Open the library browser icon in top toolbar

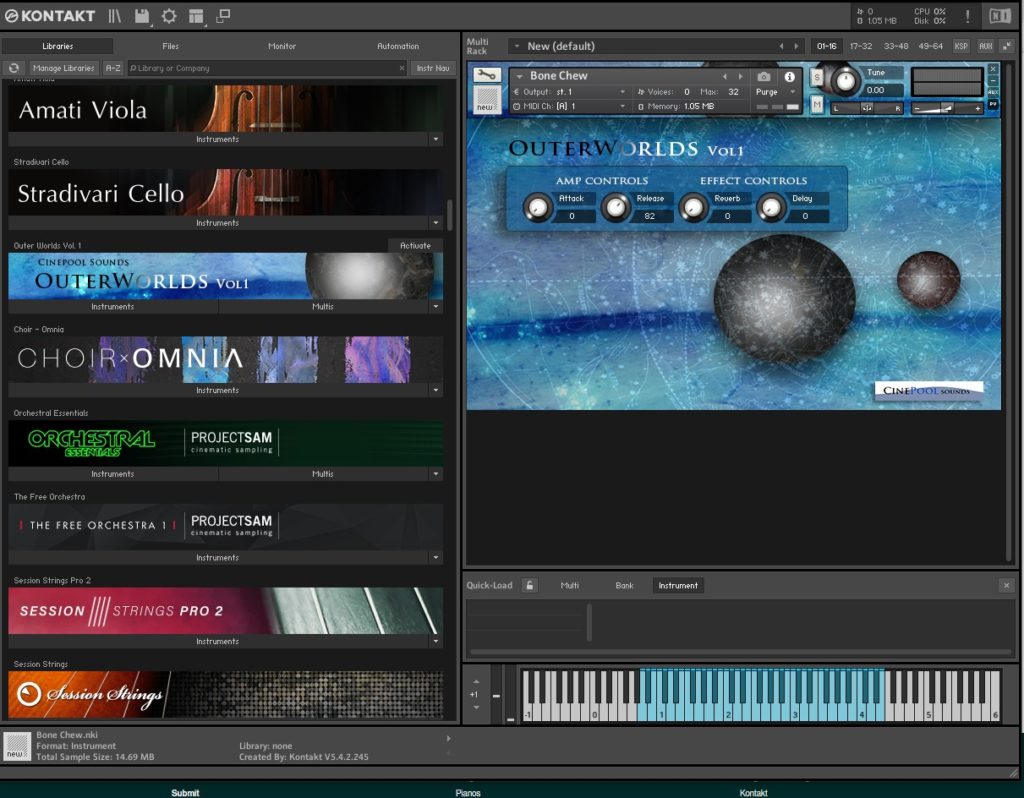[x=116, y=16]
